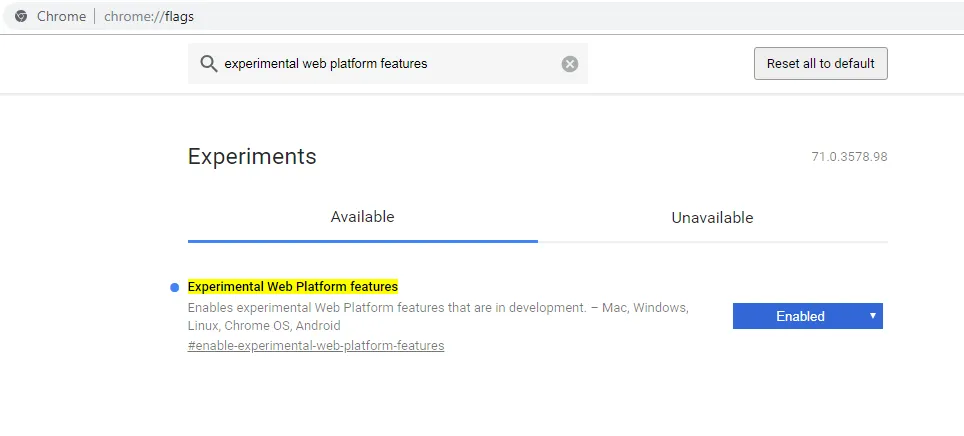Screen dimensions: 964x436
Task: Click the blue underline beneath the Available tab
Action: [x=362, y=241]
